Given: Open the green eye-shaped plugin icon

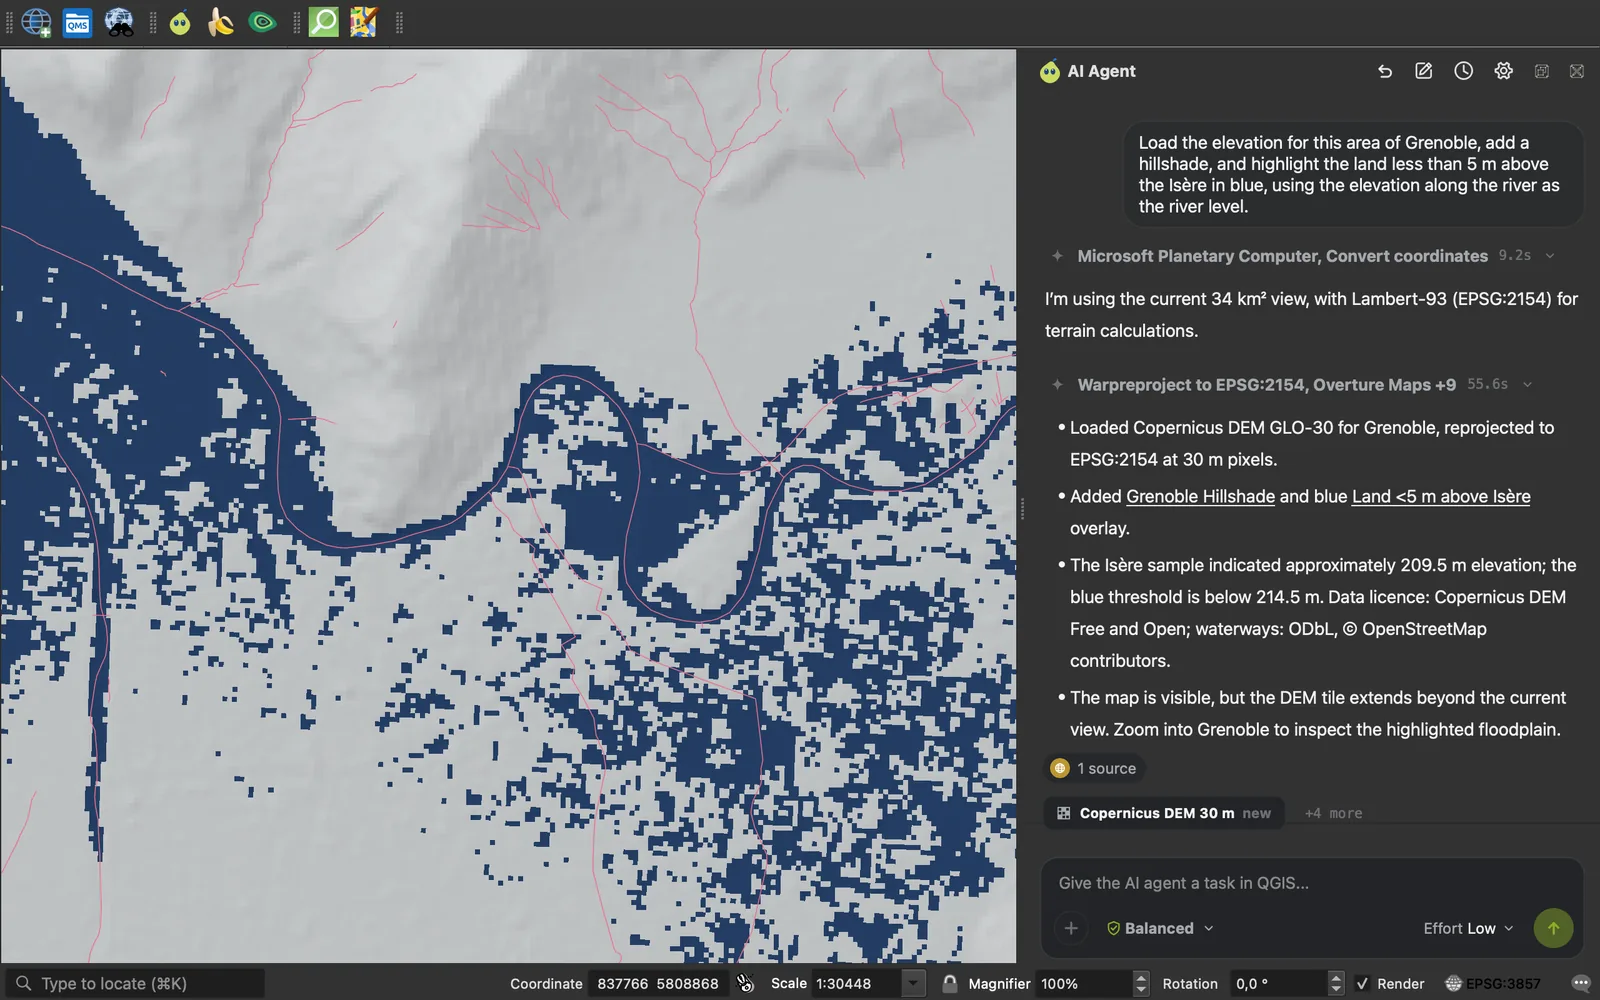Looking at the screenshot, I should pos(262,22).
